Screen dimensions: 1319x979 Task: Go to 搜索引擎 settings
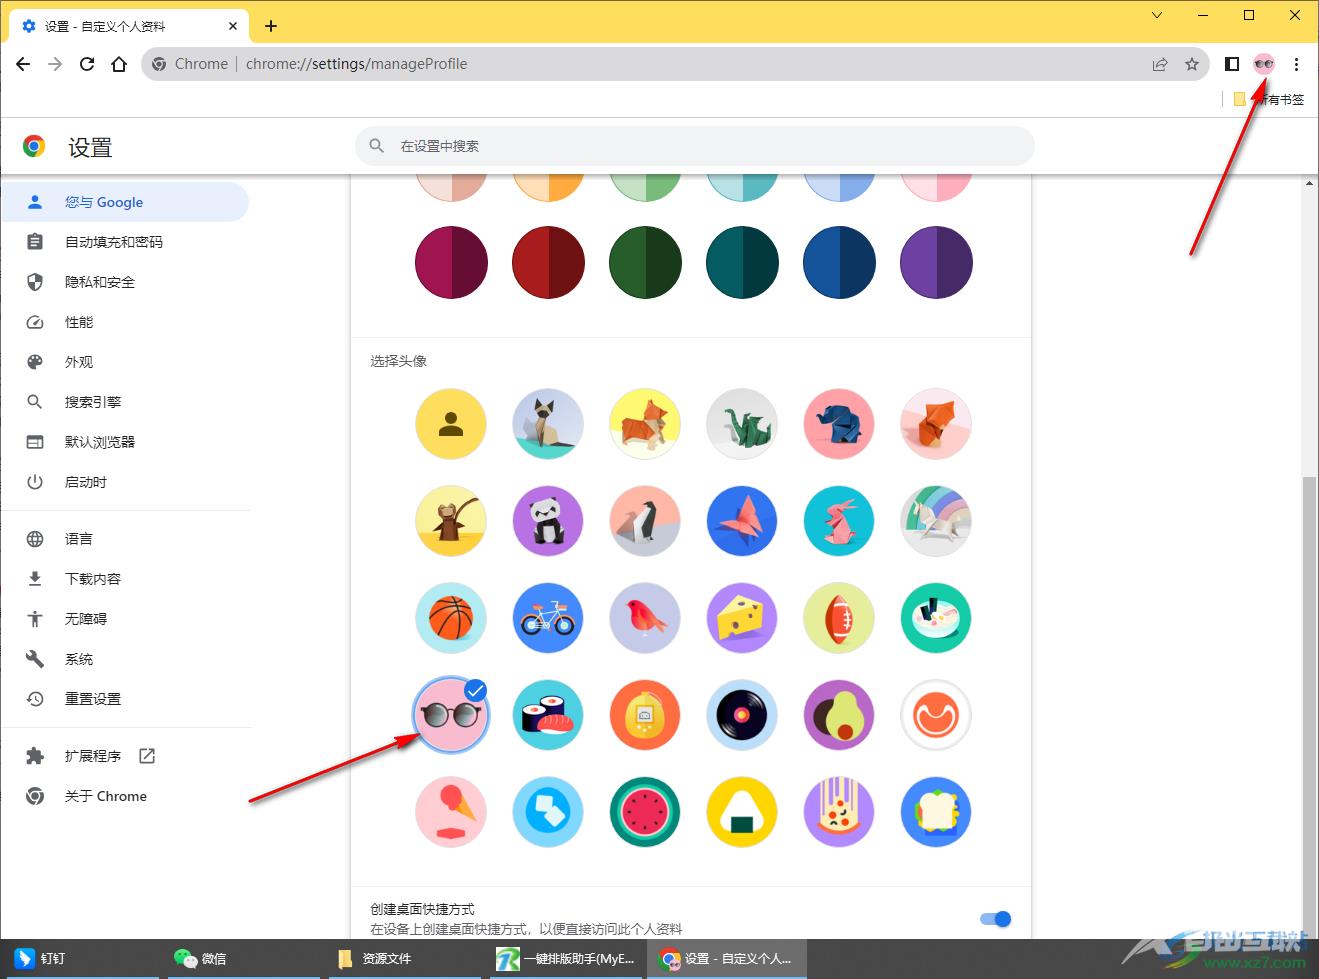point(125,402)
